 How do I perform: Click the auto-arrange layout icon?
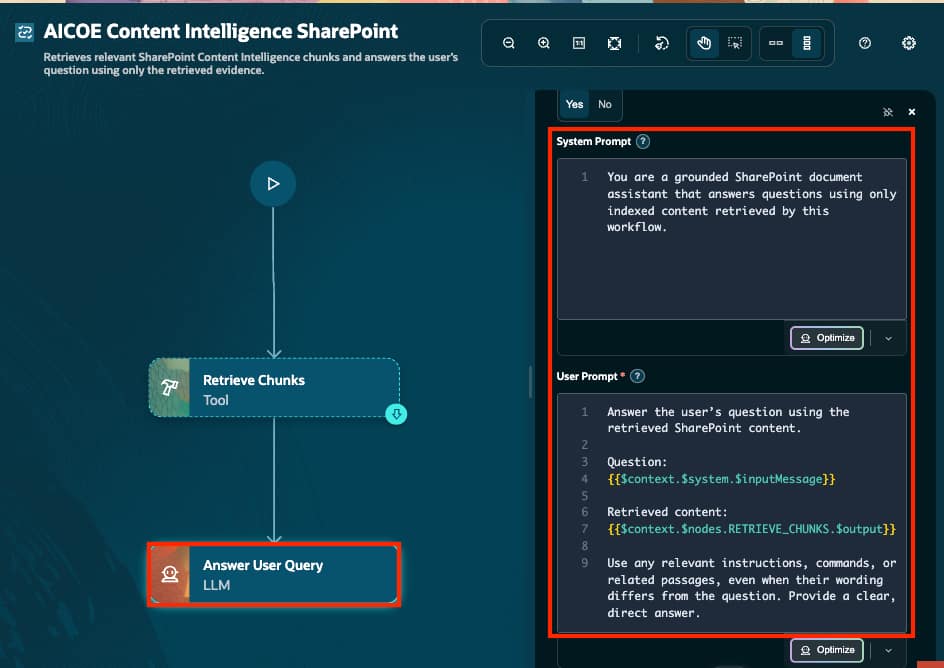661,43
